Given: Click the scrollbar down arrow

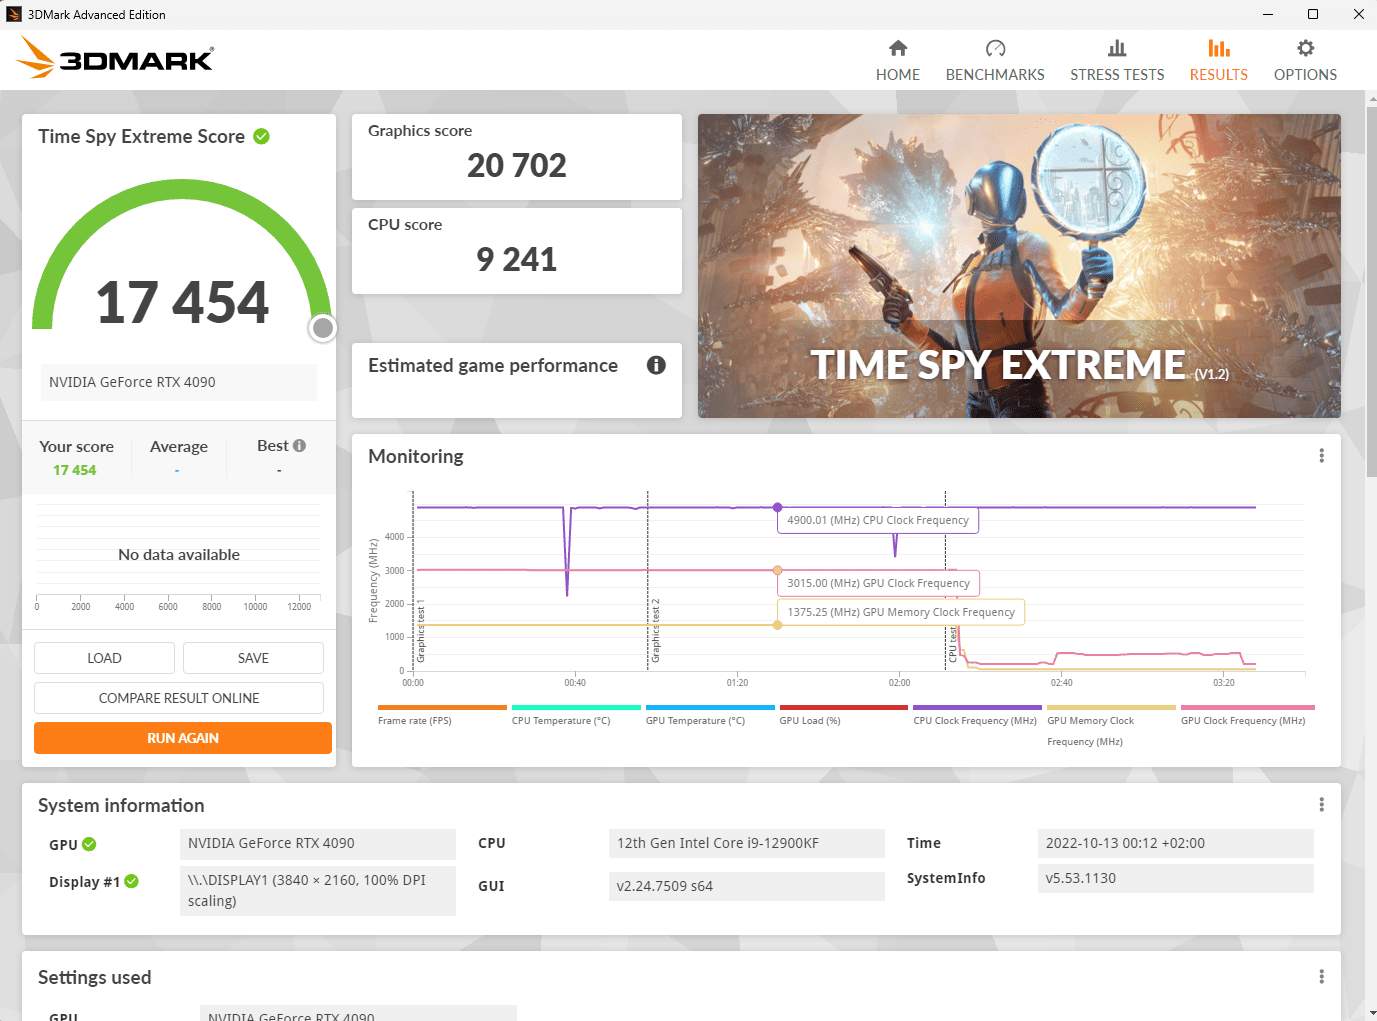Looking at the screenshot, I should pyautogui.click(x=1371, y=1013).
